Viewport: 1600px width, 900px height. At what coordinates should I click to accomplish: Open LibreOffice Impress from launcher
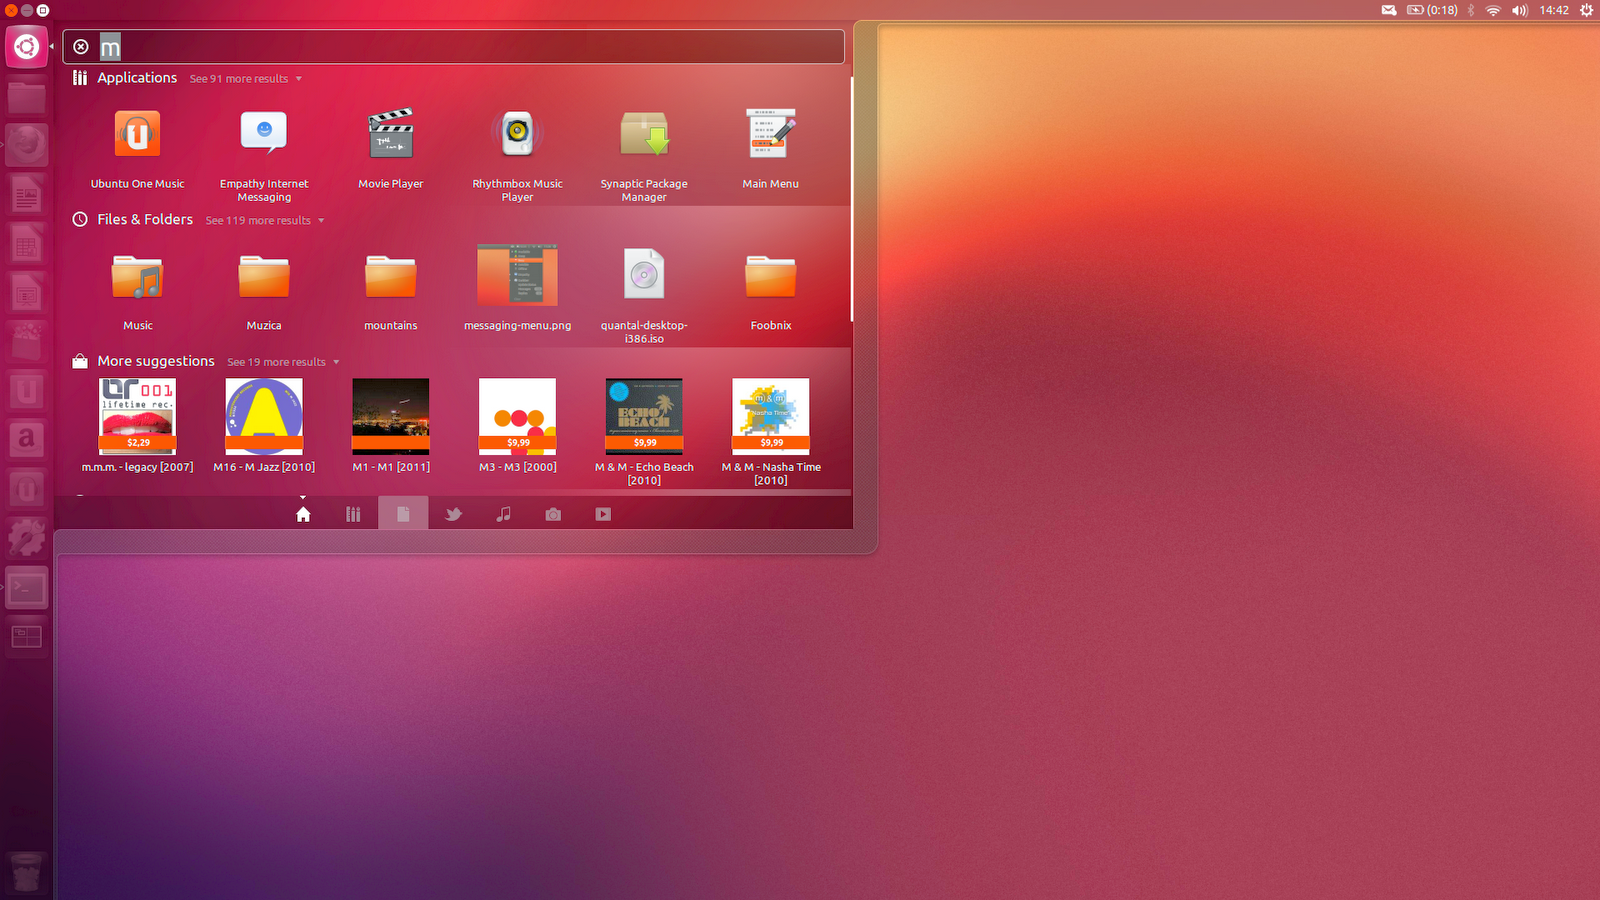(27, 293)
